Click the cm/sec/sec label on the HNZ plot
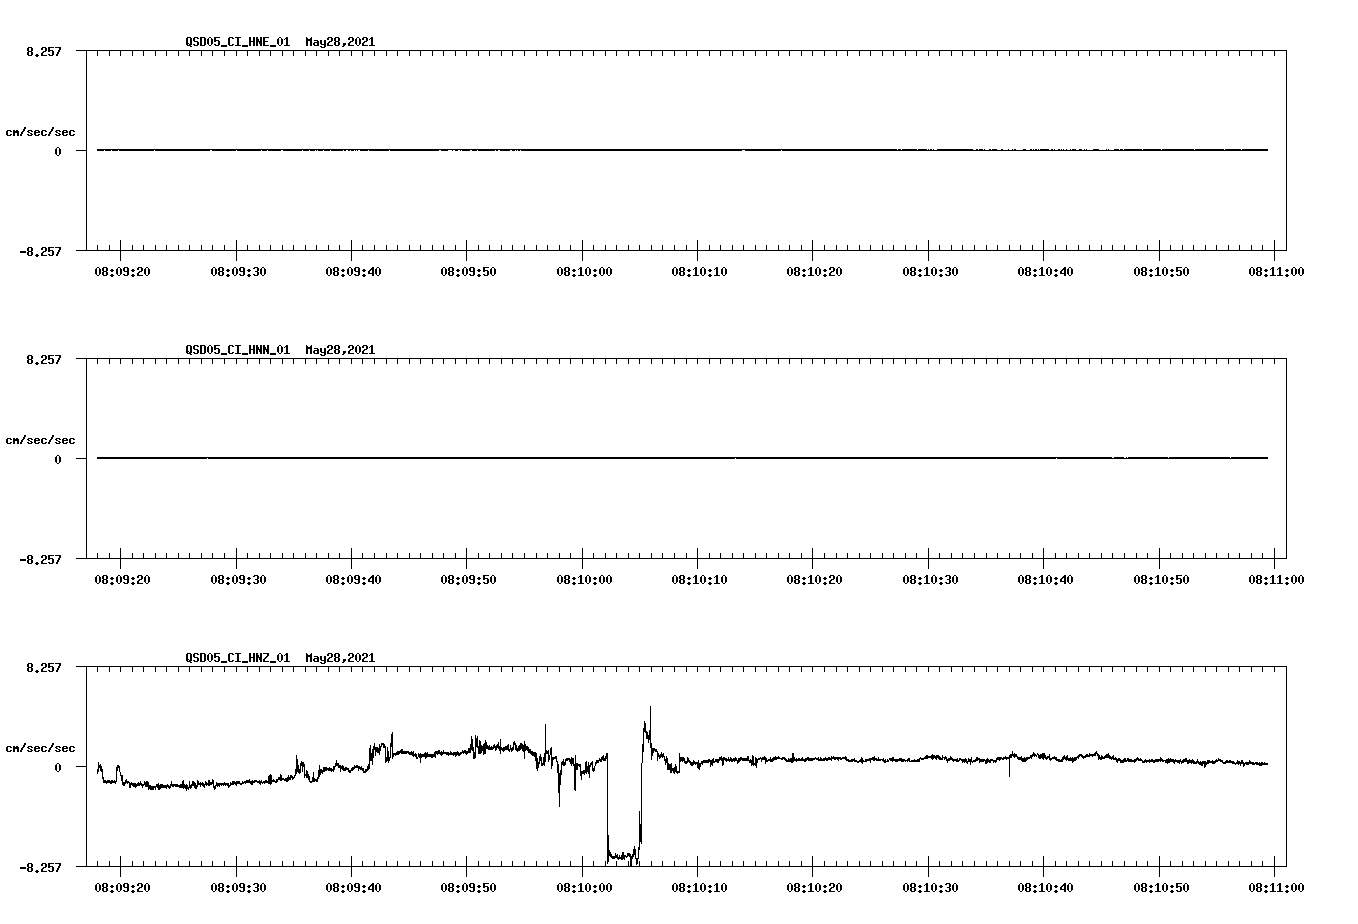 pyautogui.click(x=42, y=746)
